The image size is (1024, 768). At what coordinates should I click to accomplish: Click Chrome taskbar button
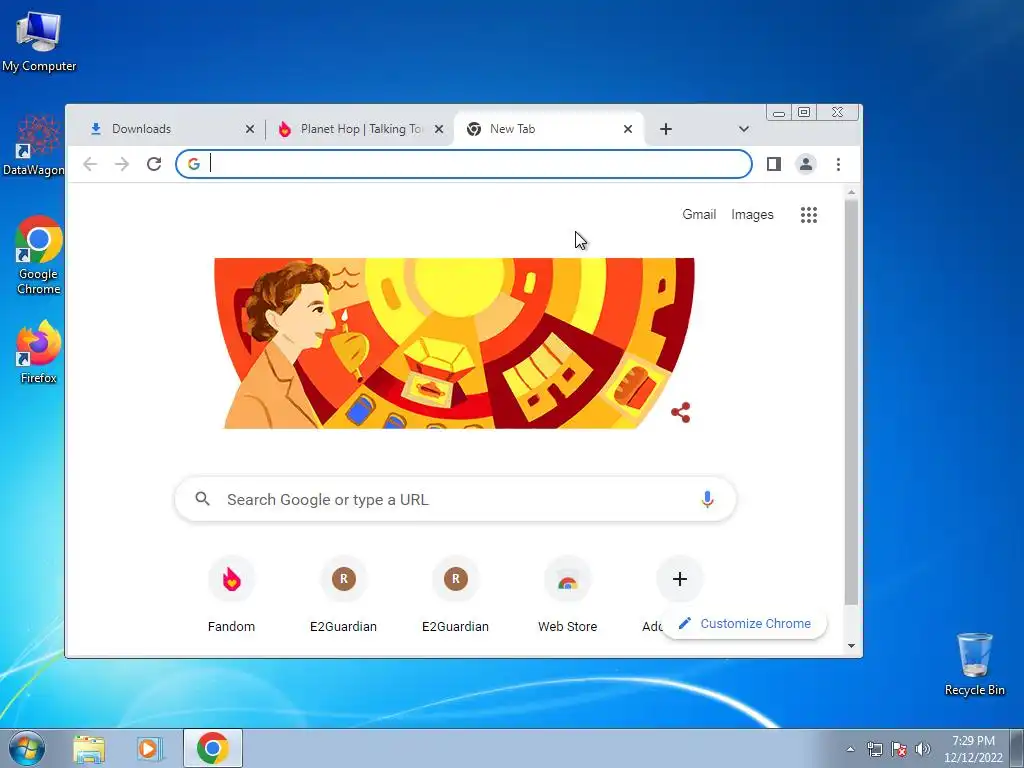tap(213, 748)
